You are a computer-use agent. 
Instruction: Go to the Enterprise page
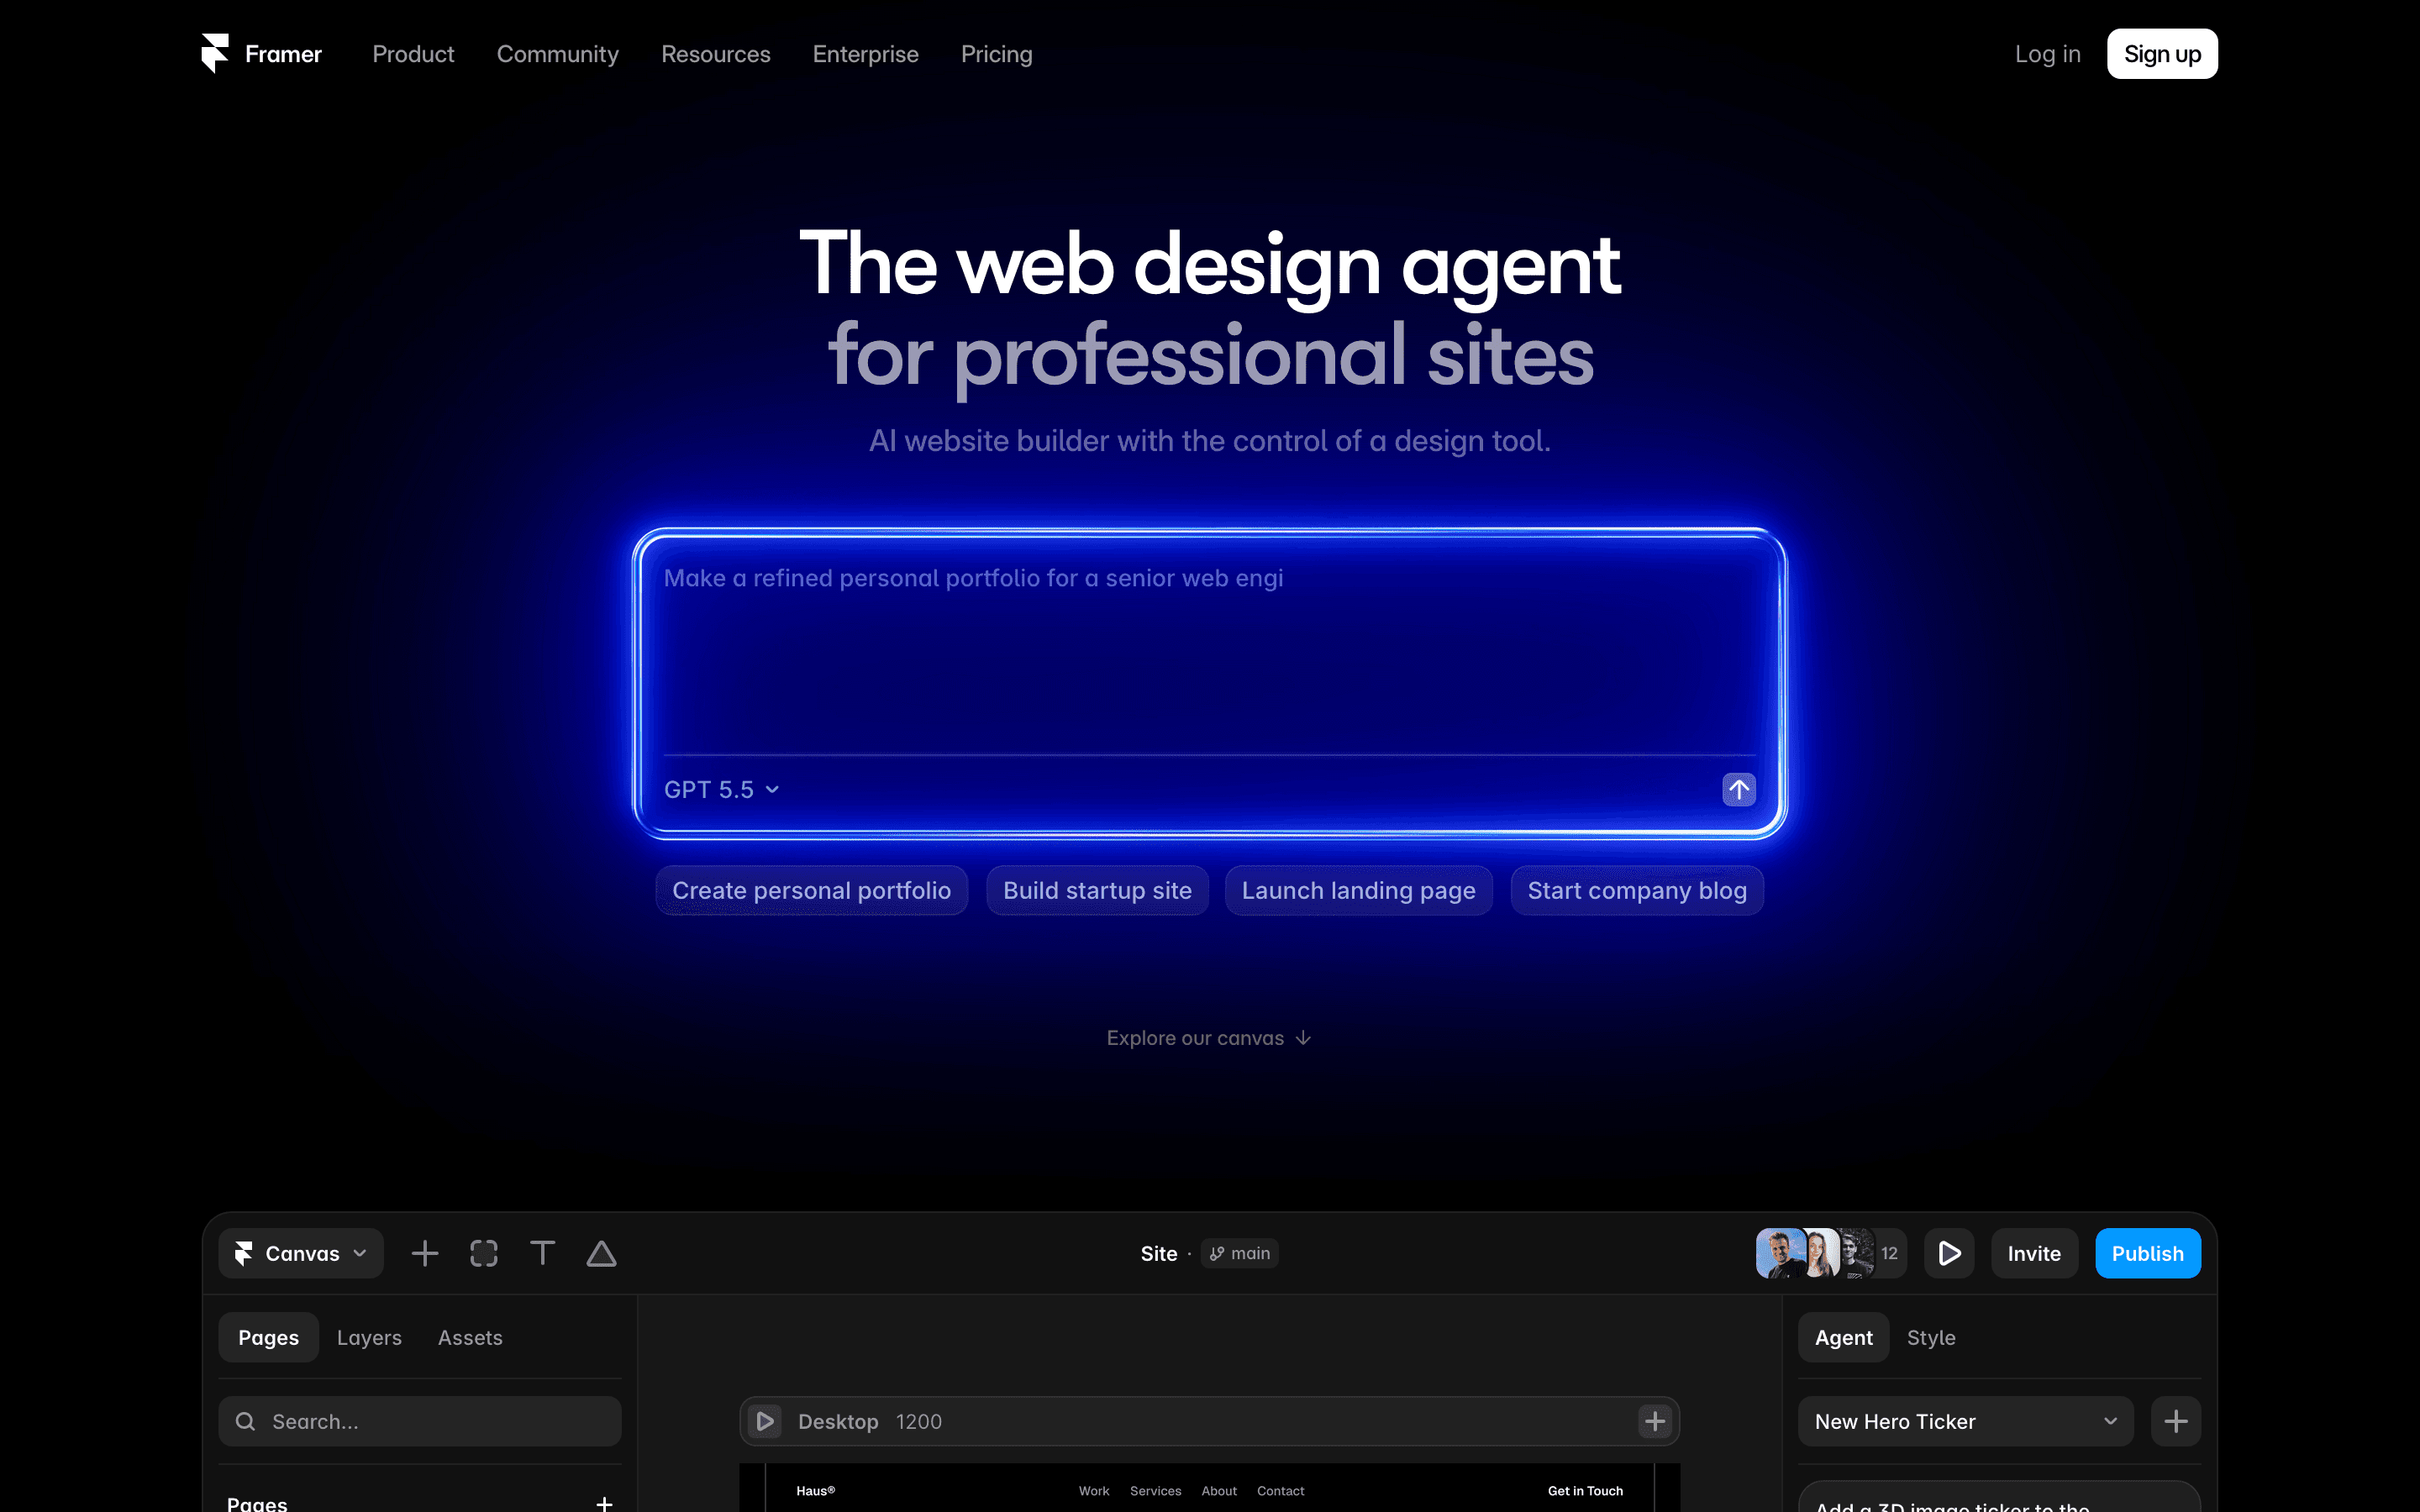865,54
